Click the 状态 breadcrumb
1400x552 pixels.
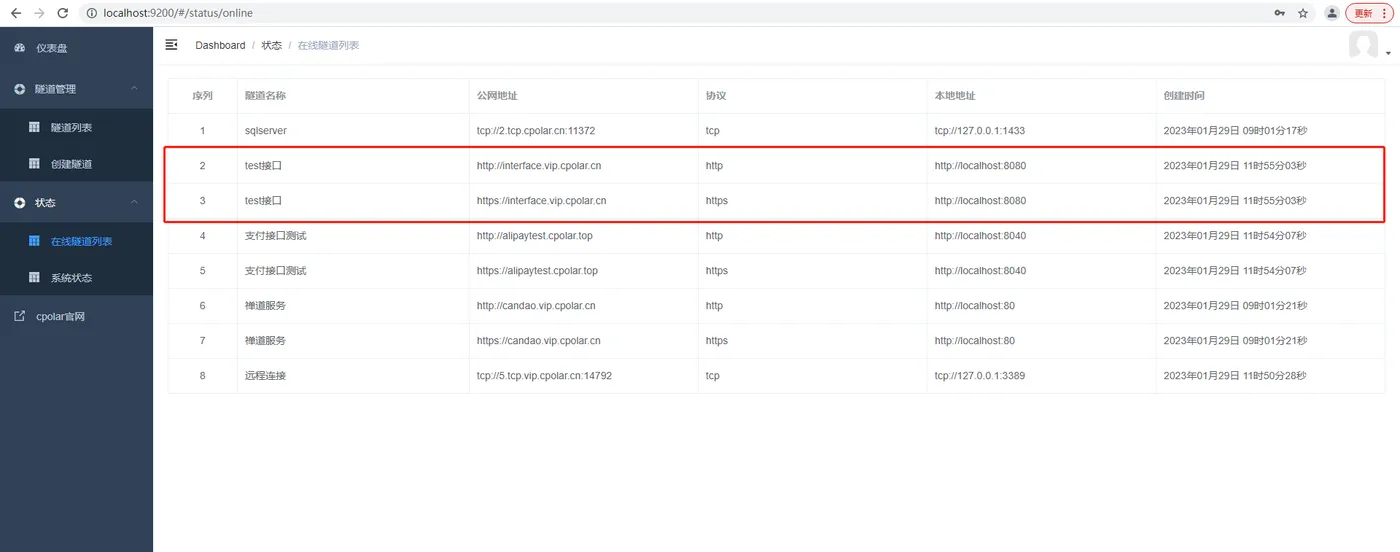(272, 45)
